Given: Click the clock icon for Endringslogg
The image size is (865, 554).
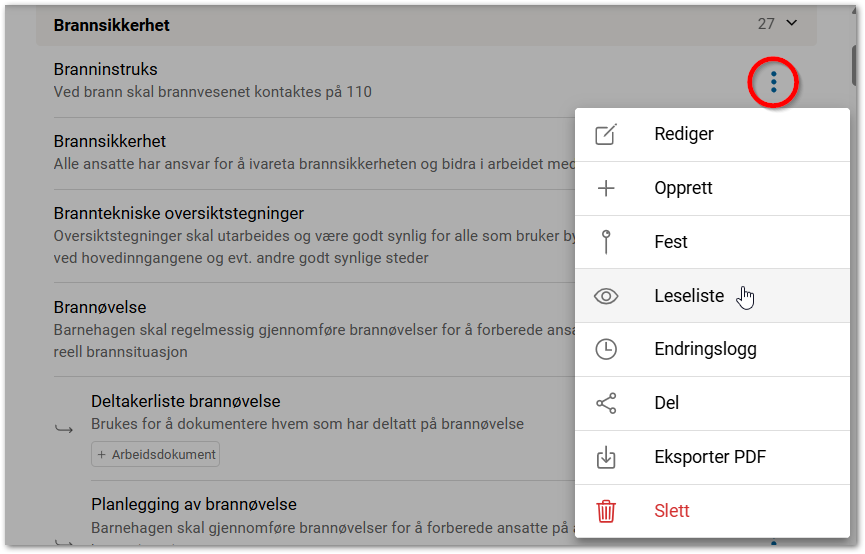Looking at the screenshot, I should [606, 350].
